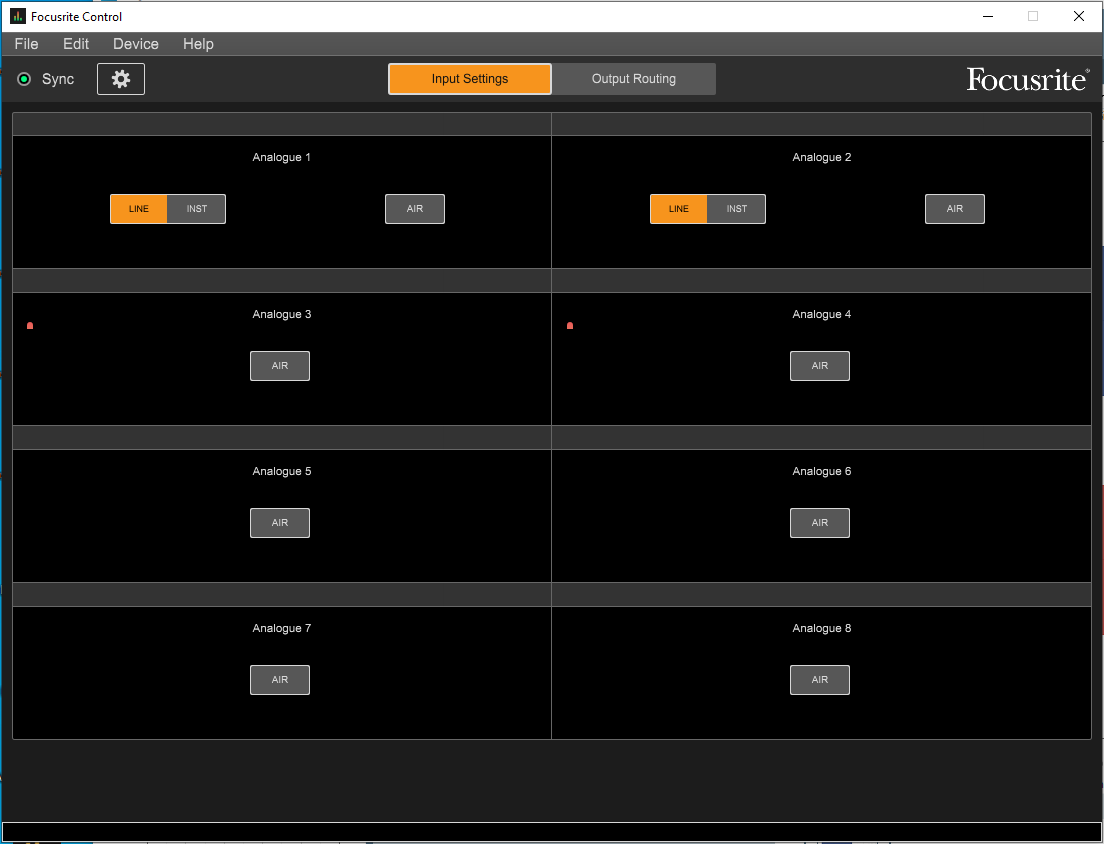Set Analogue 1 input to LINE
Screen dimensions: 1104x844
[x=139, y=209]
